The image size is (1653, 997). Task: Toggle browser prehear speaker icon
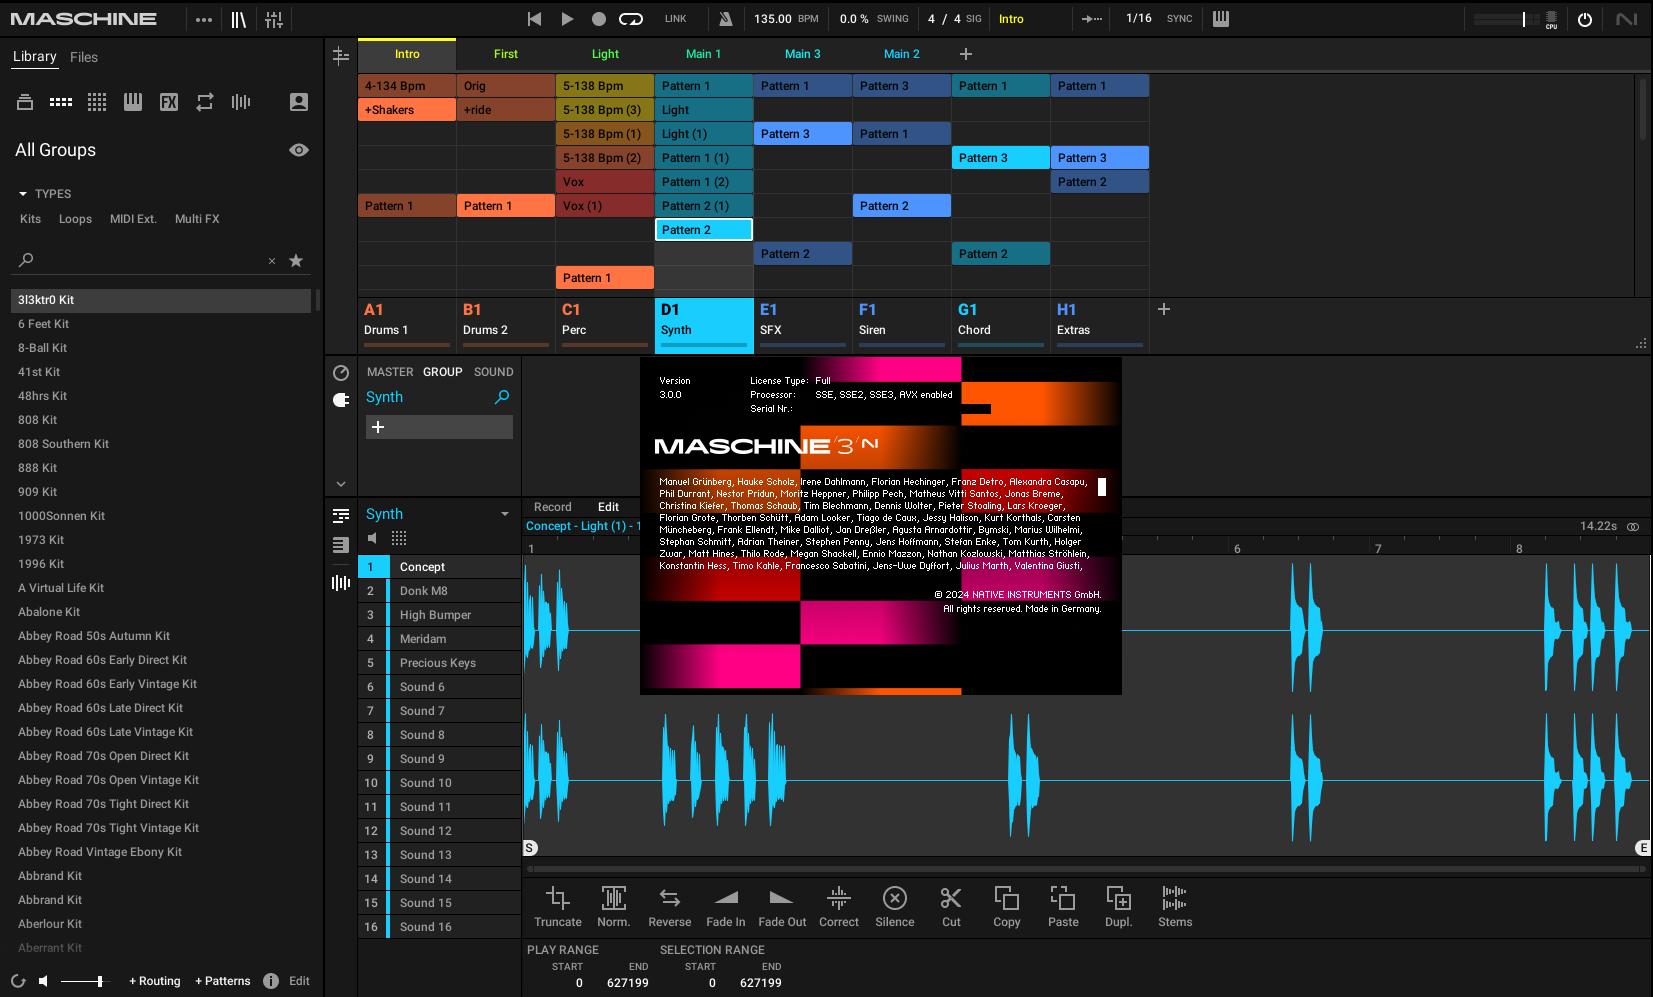(x=43, y=981)
